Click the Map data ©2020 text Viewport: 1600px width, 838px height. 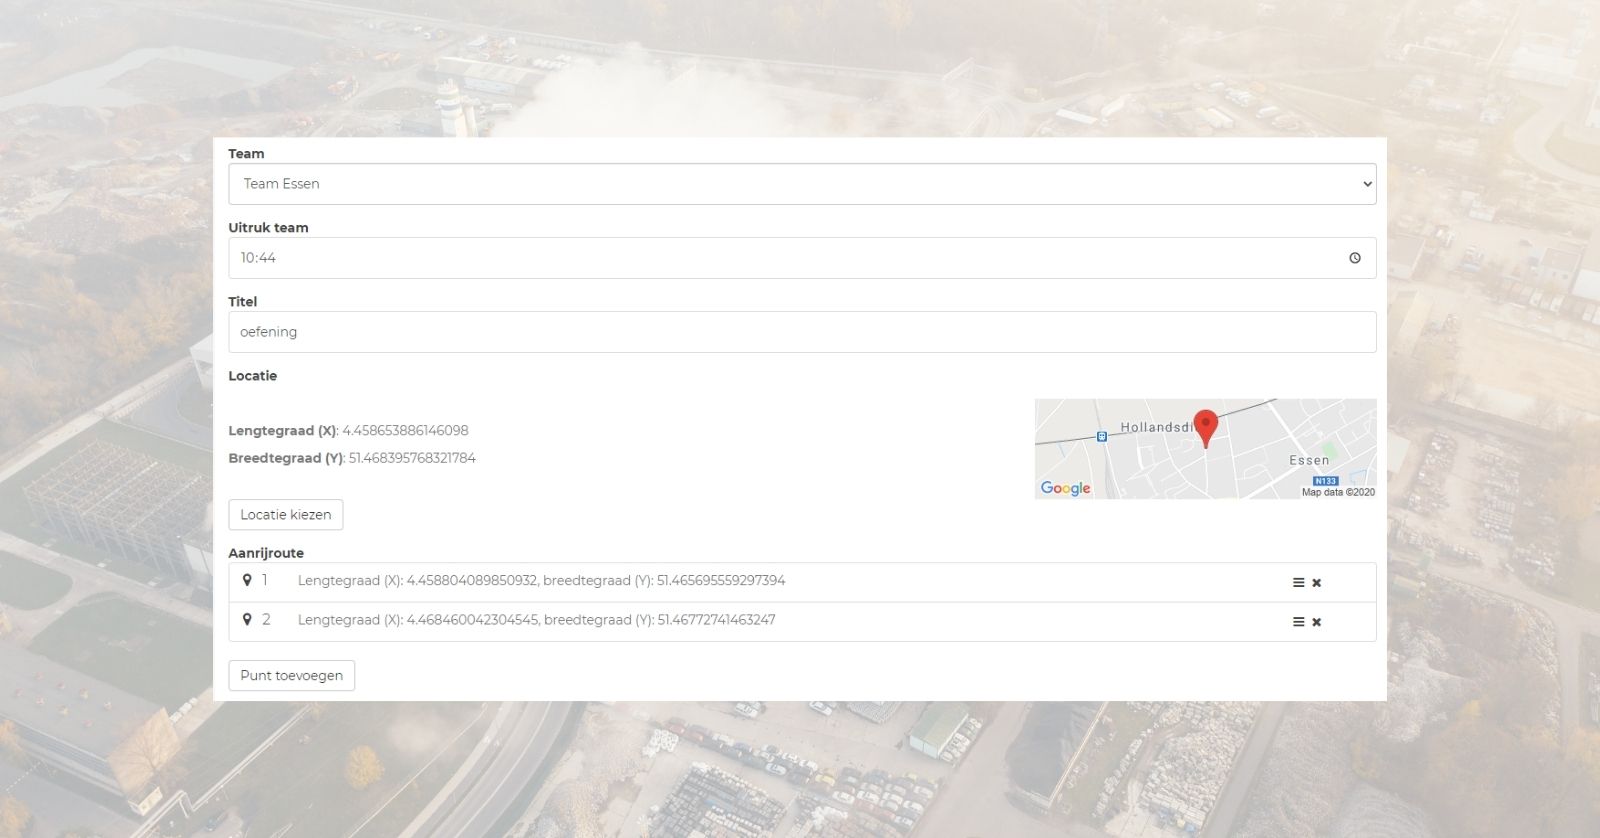click(x=1338, y=492)
